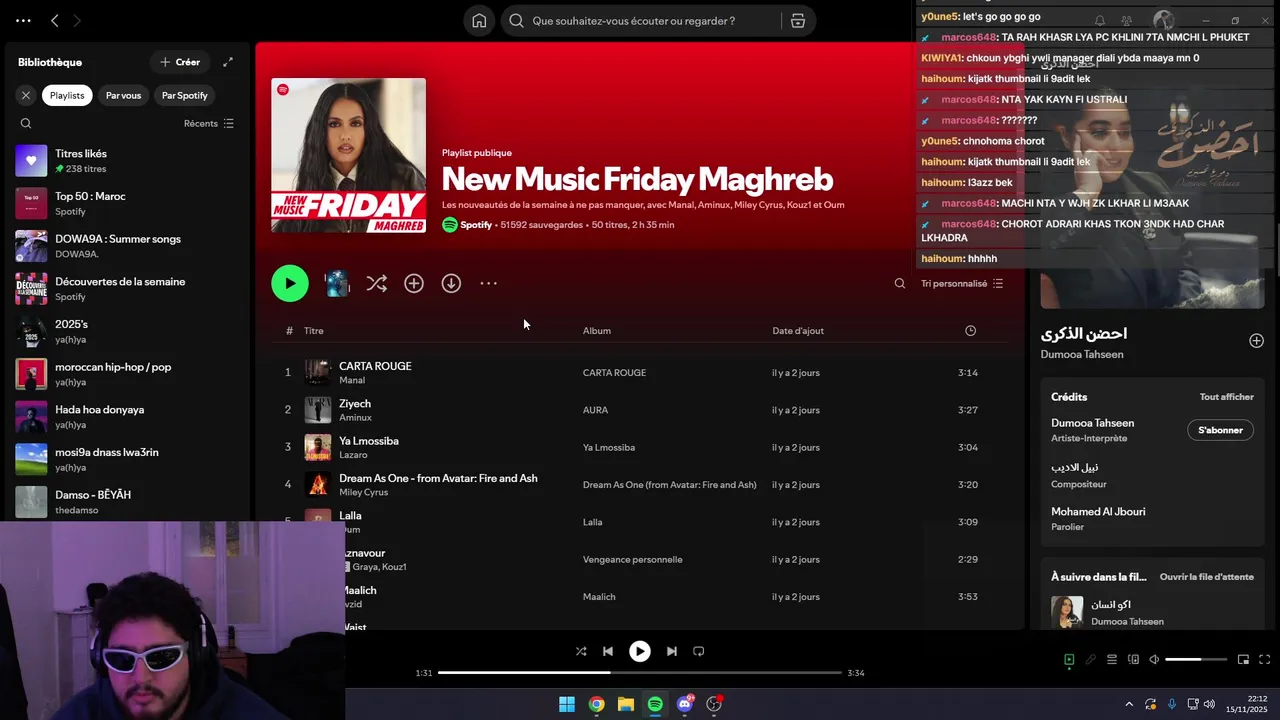Add current song to Liked with plus

tap(1256, 341)
